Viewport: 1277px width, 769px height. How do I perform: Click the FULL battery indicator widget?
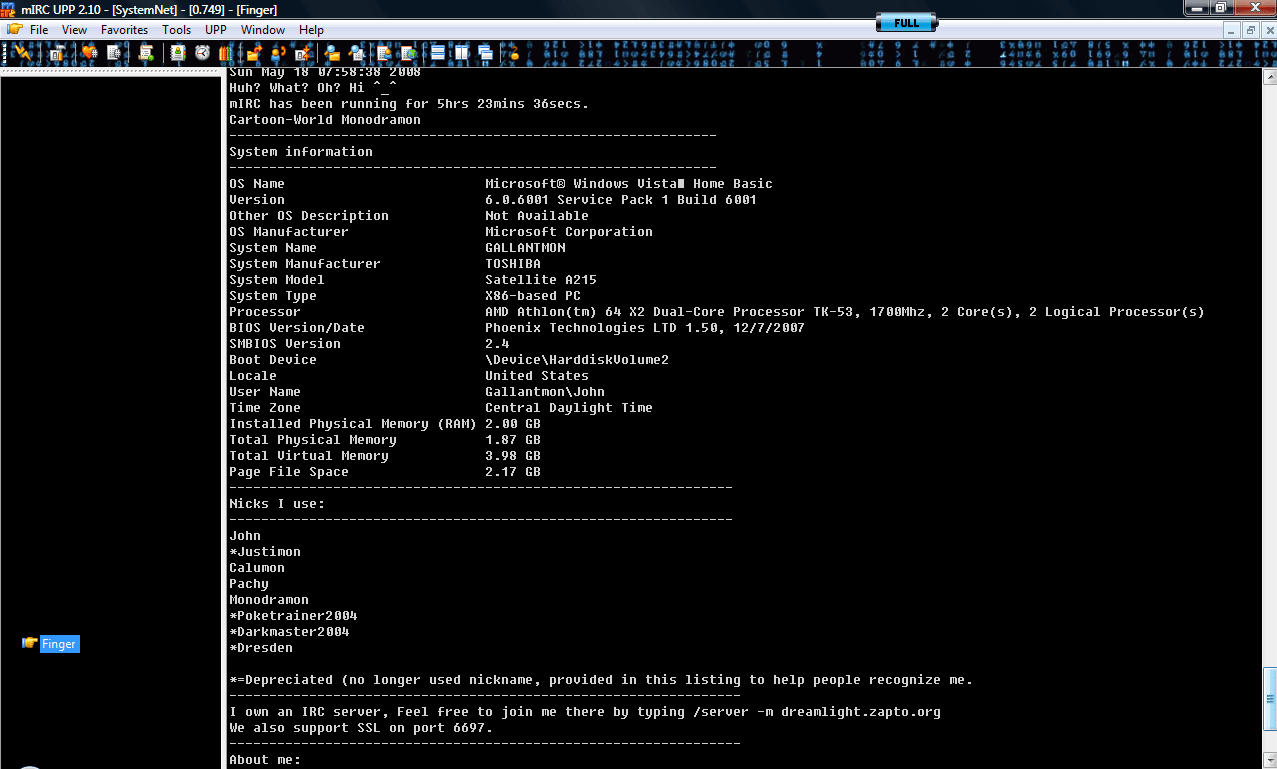(907, 22)
